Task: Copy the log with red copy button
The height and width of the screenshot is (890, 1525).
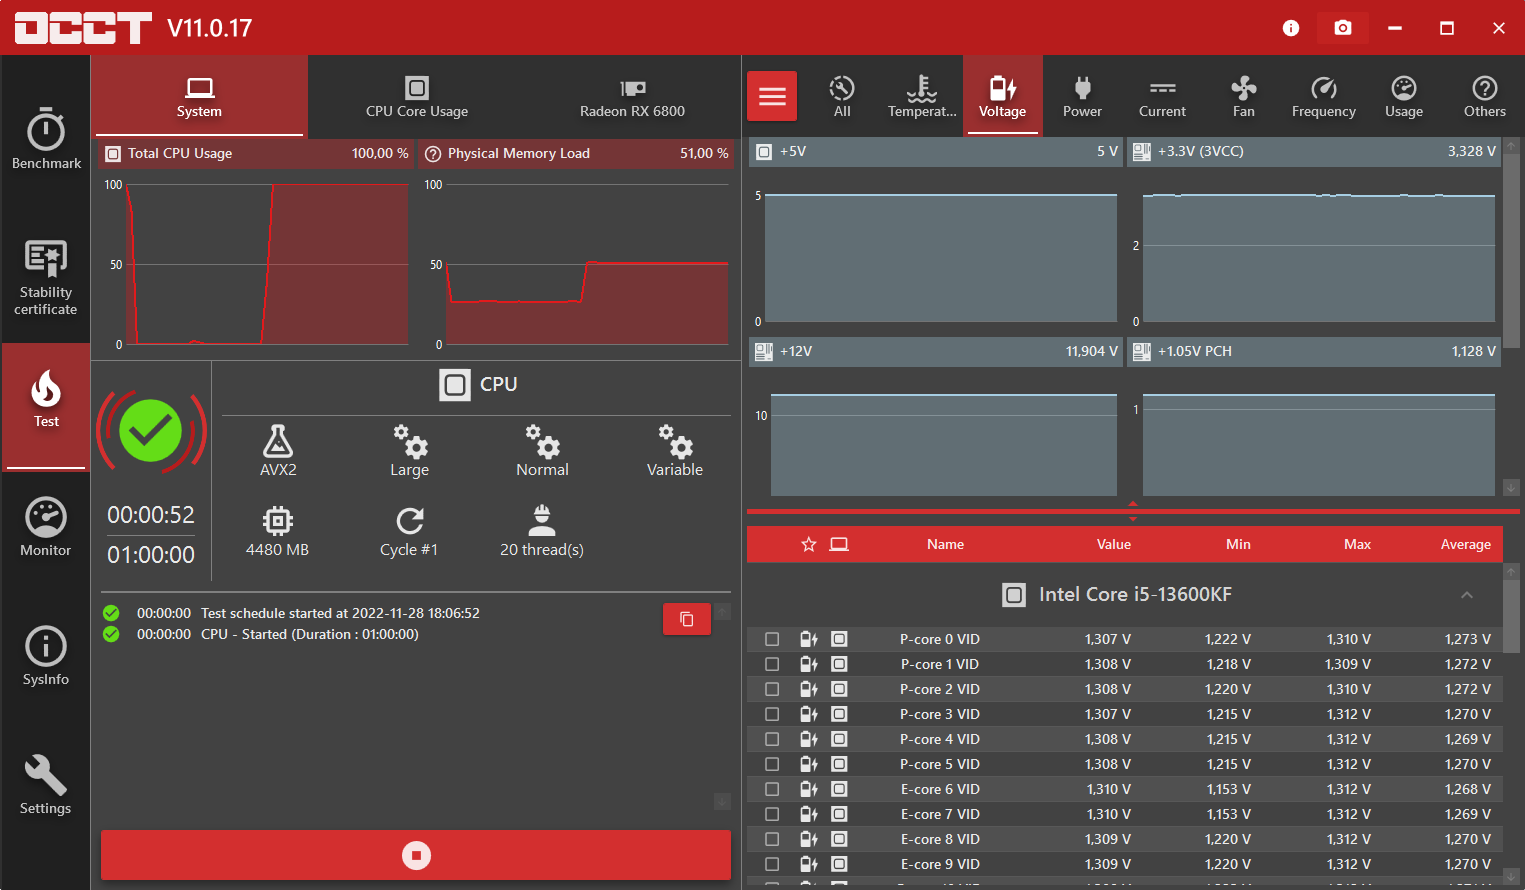Action: click(x=687, y=619)
